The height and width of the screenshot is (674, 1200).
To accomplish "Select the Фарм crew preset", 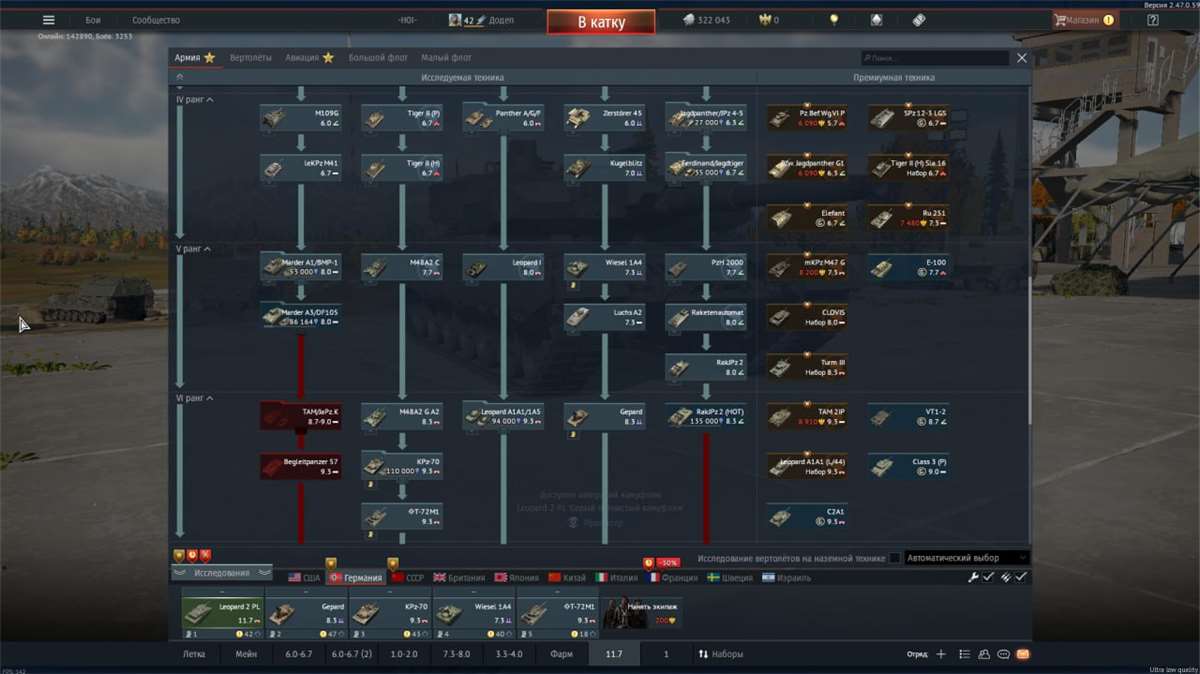I will tap(561, 654).
